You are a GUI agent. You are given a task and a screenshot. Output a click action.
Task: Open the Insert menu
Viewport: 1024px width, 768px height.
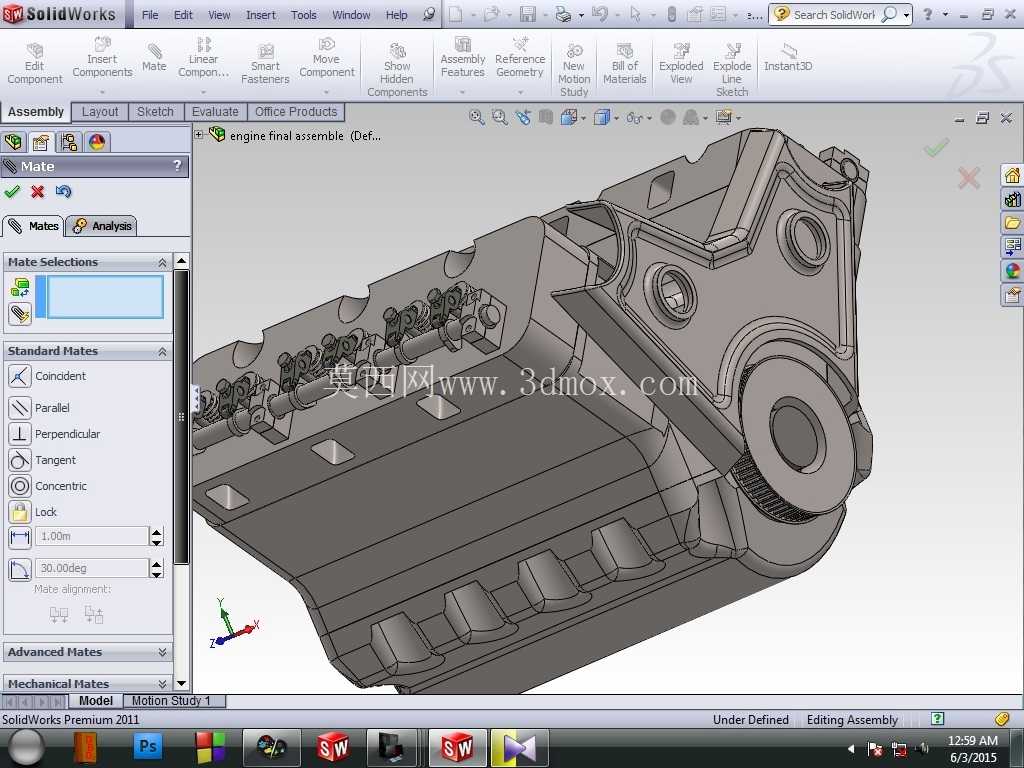[261, 14]
